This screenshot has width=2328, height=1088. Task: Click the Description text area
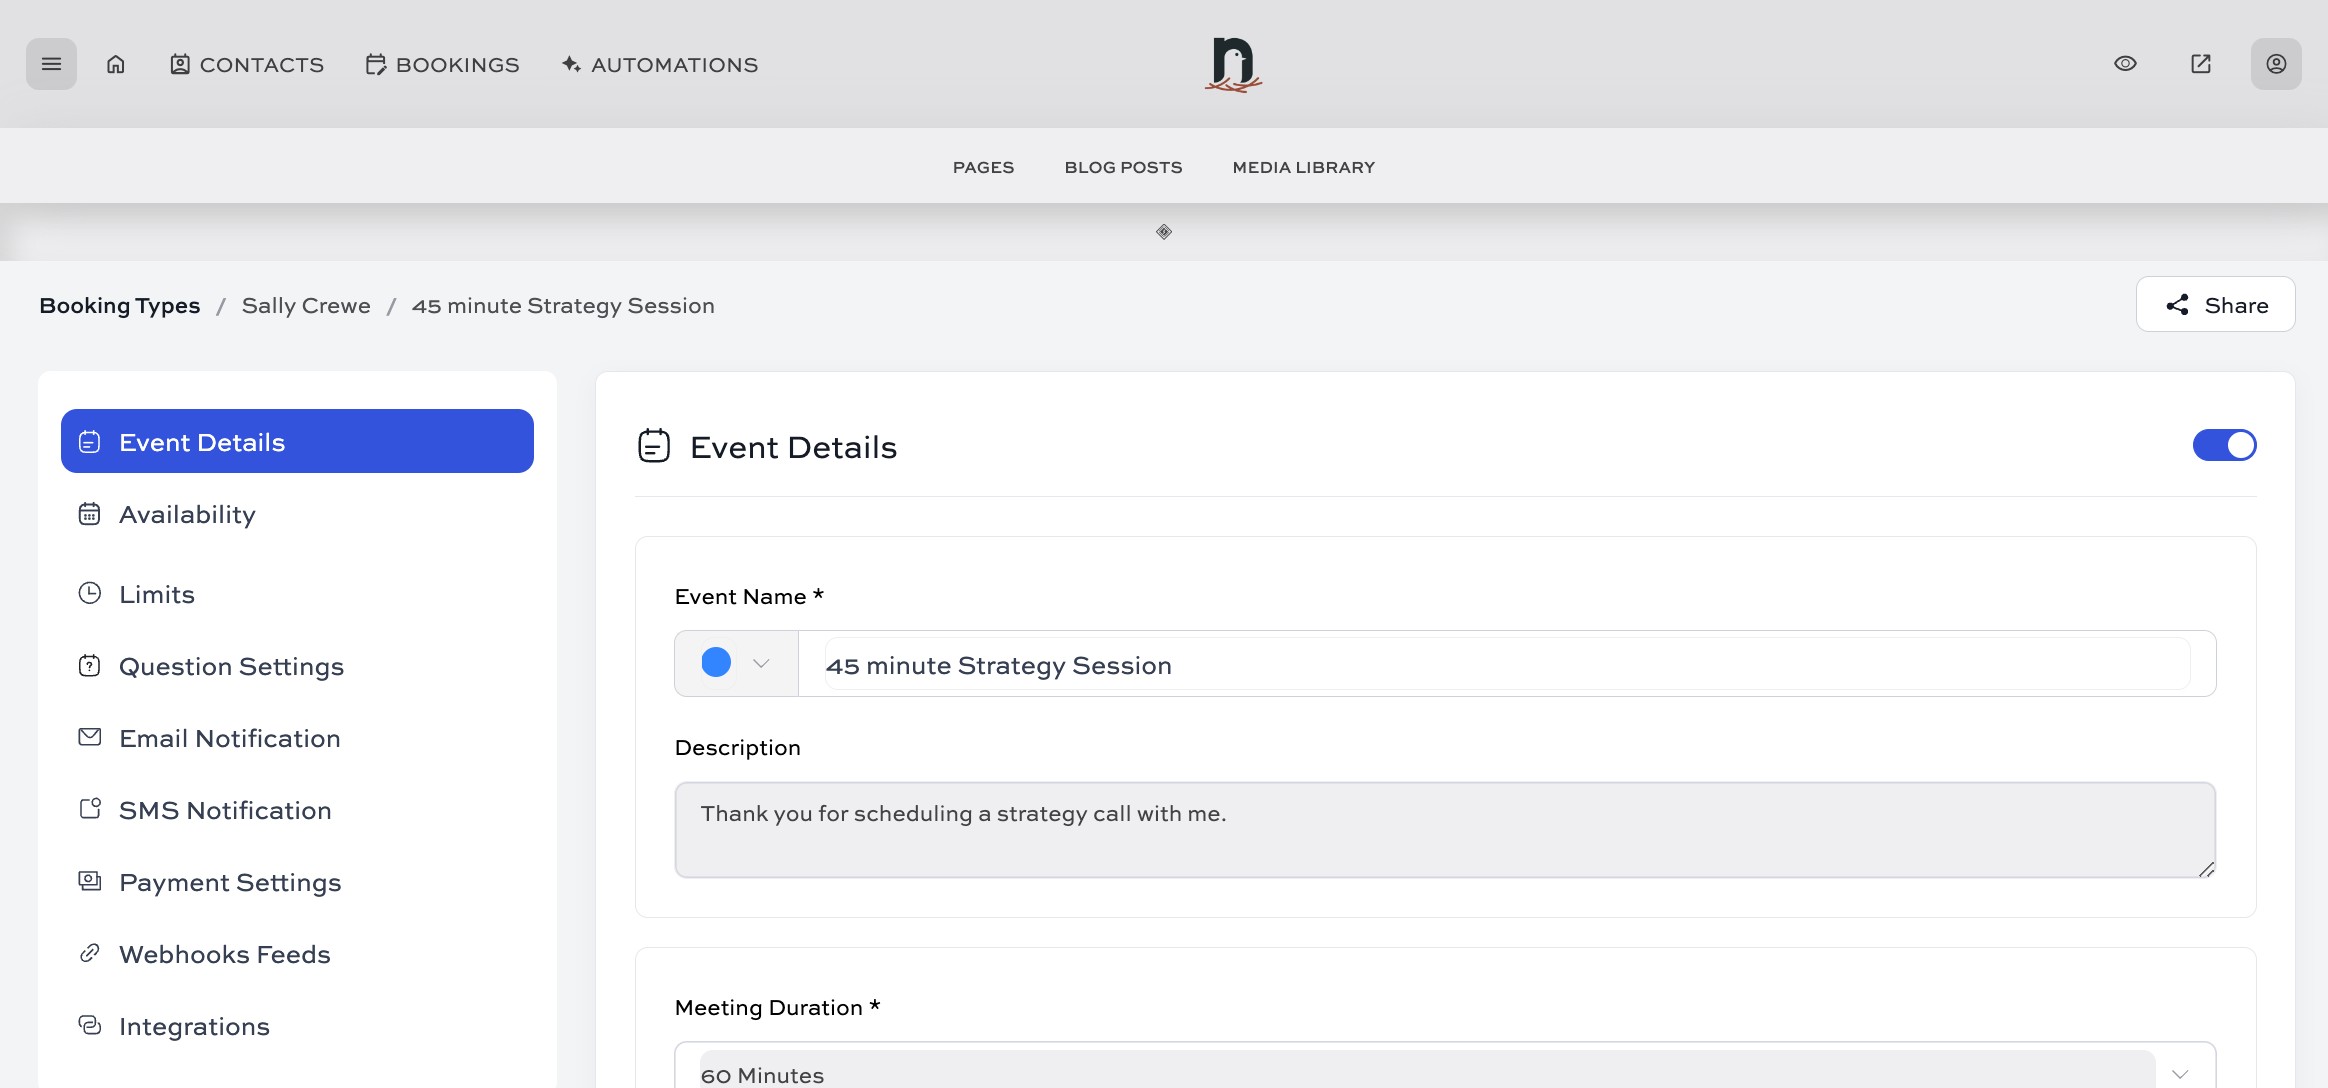click(x=1440, y=829)
